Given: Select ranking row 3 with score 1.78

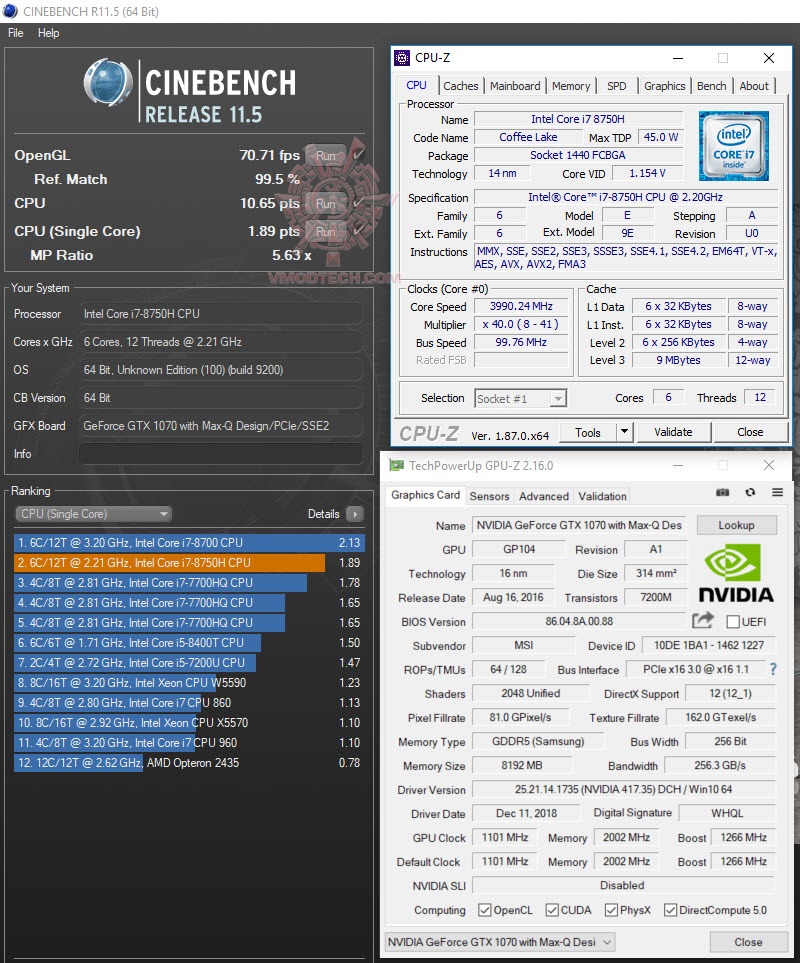Looking at the screenshot, I should [x=189, y=583].
